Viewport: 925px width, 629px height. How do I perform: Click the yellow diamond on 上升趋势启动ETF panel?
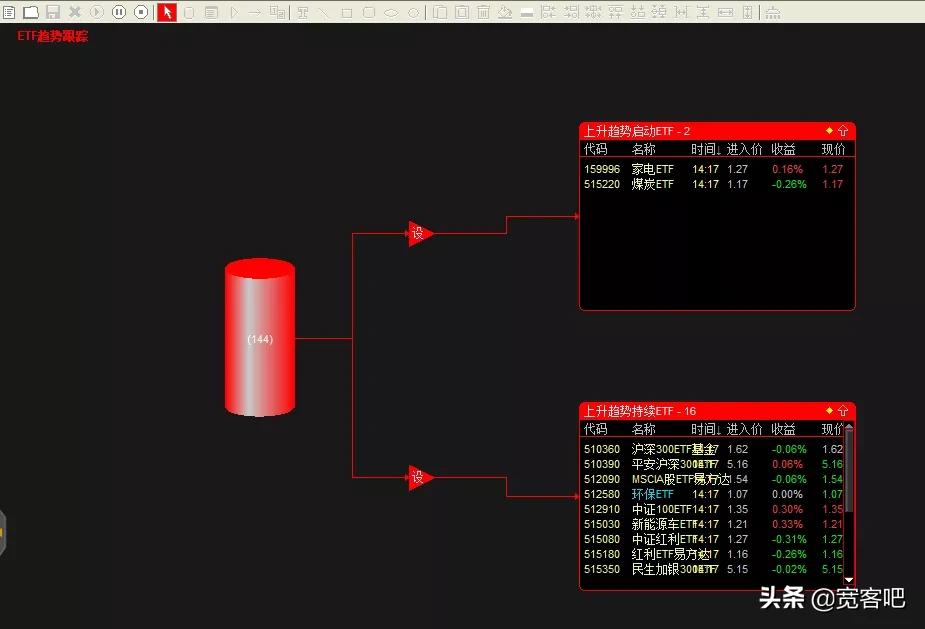click(x=829, y=131)
